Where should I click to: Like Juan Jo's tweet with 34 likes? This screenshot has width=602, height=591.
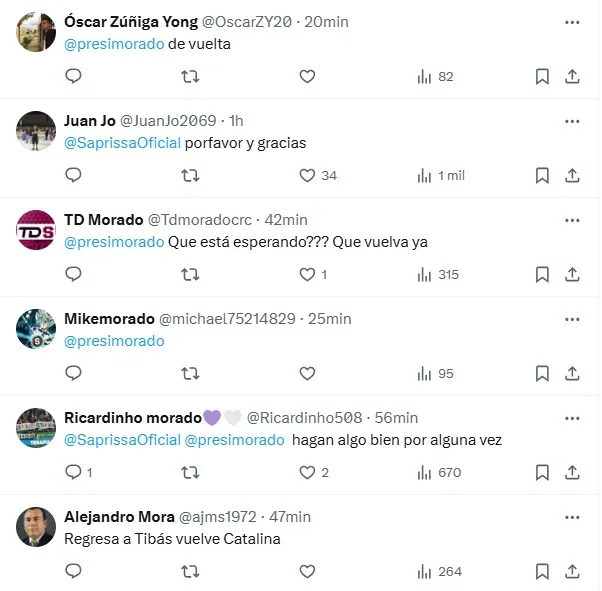coord(308,175)
